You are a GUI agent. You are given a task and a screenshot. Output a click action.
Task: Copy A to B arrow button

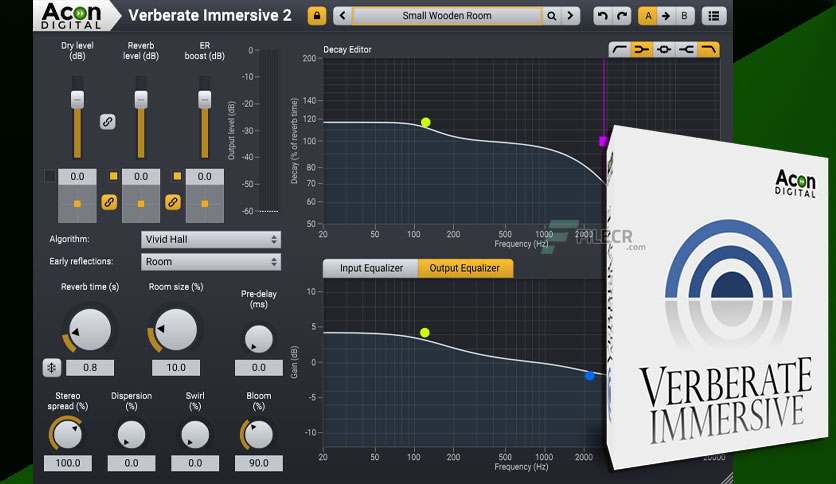[666, 16]
